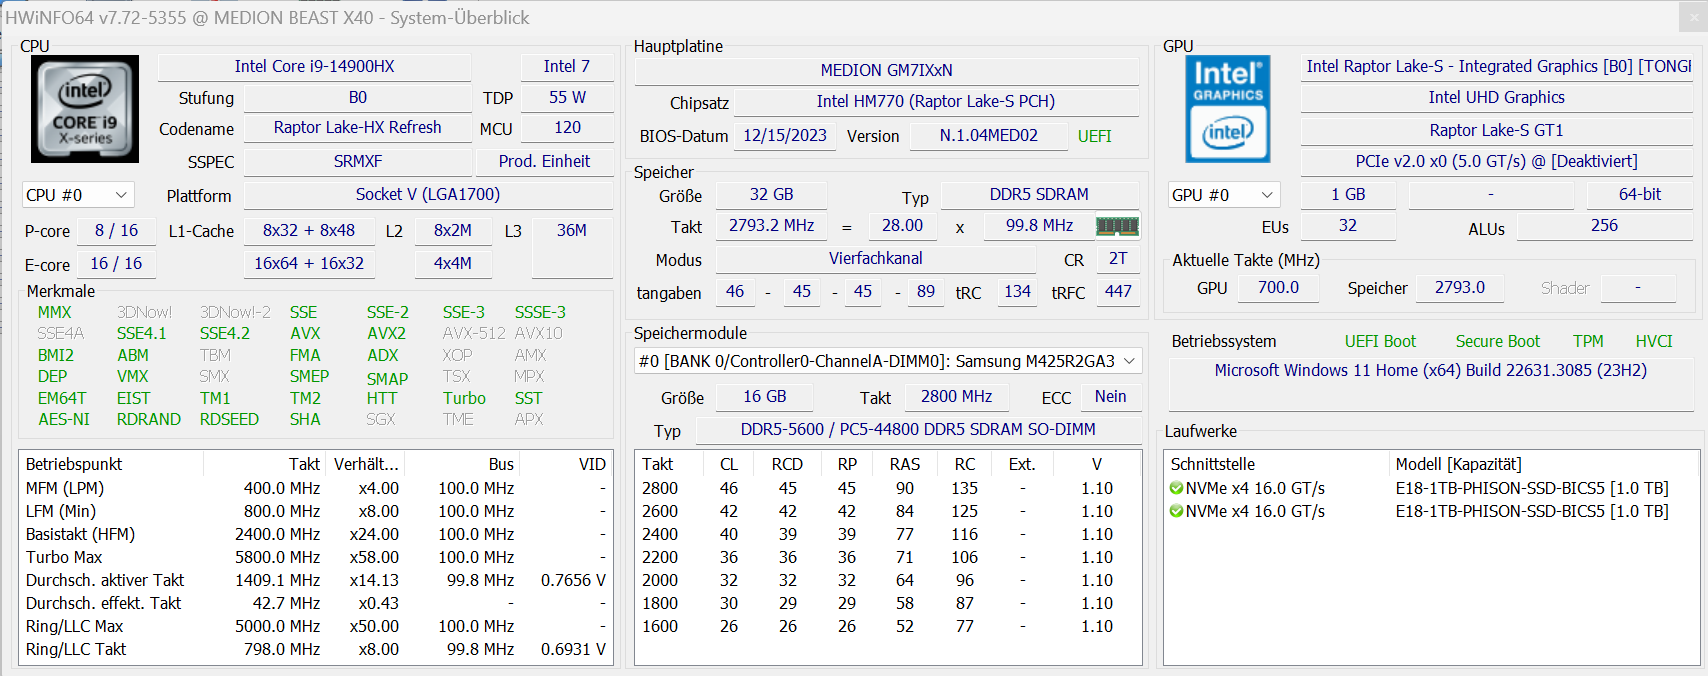Click the MCU value 120
The image size is (1708, 676).
point(567,127)
